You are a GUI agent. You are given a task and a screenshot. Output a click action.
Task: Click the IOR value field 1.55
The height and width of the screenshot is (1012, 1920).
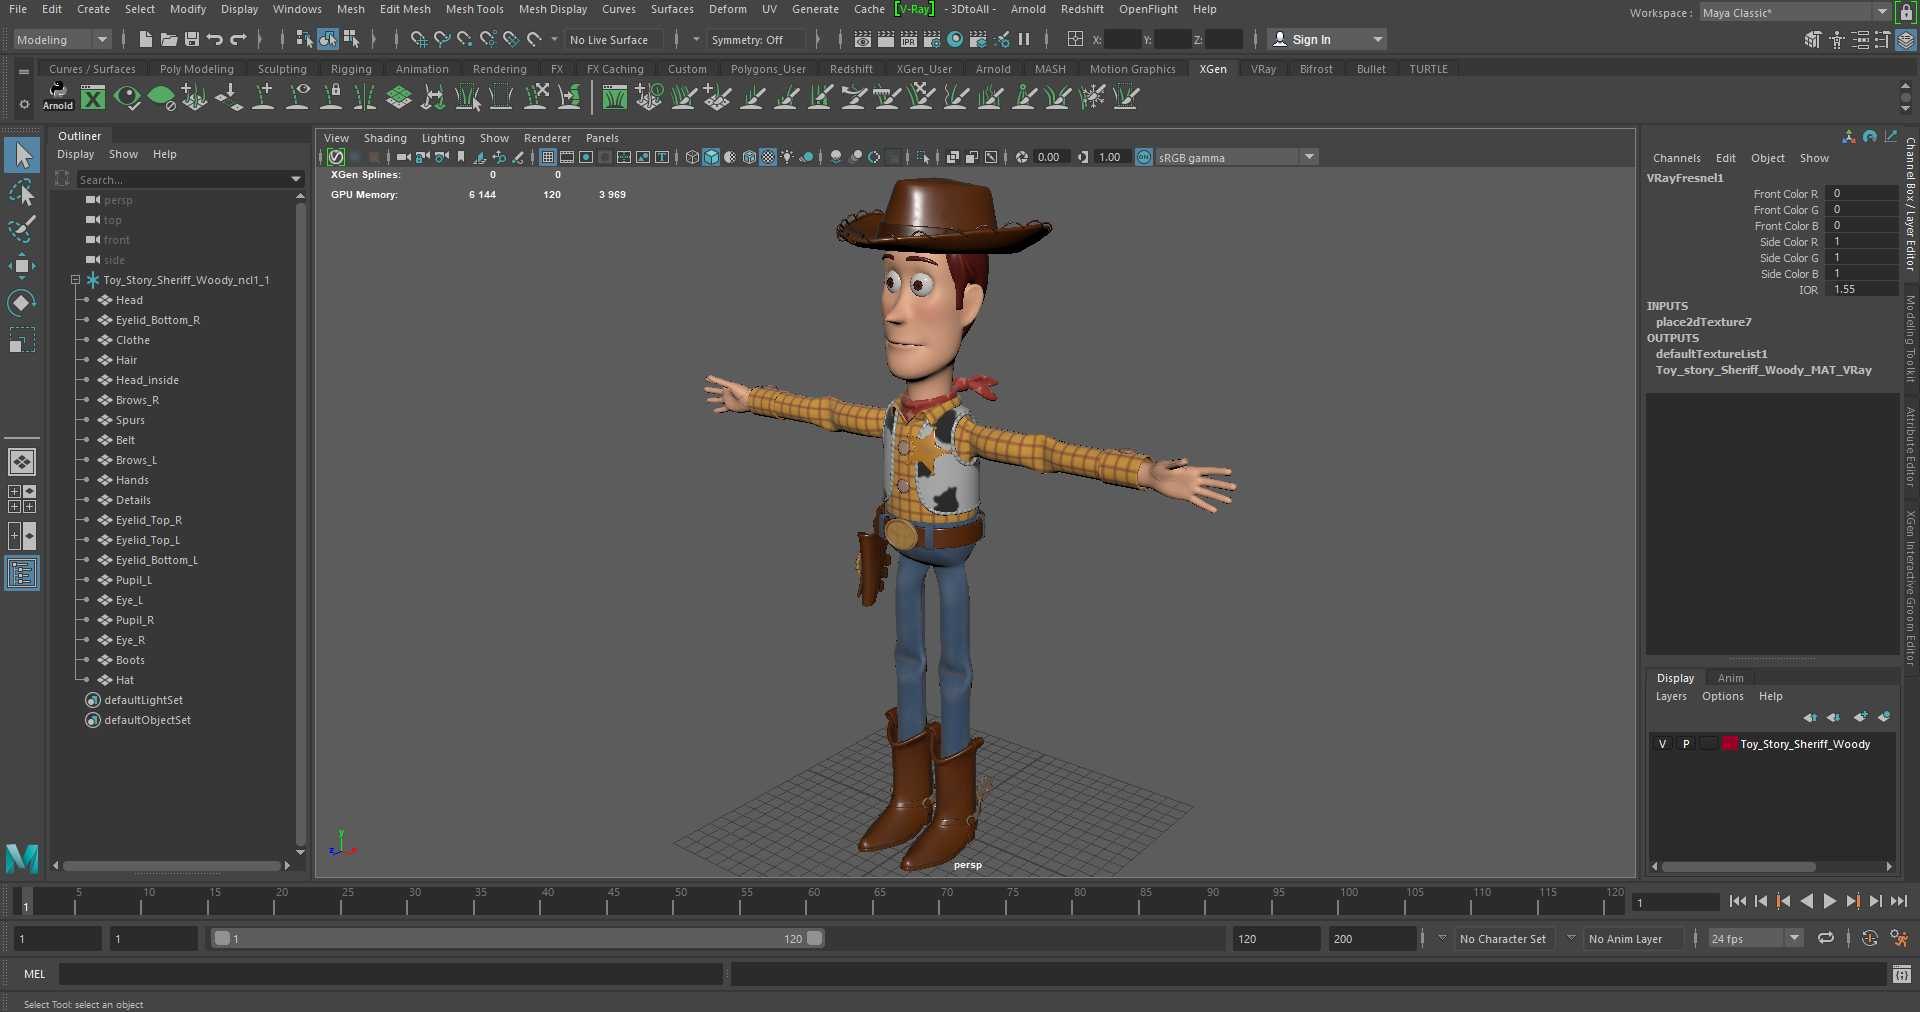pyautogui.click(x=1860, y=289)
